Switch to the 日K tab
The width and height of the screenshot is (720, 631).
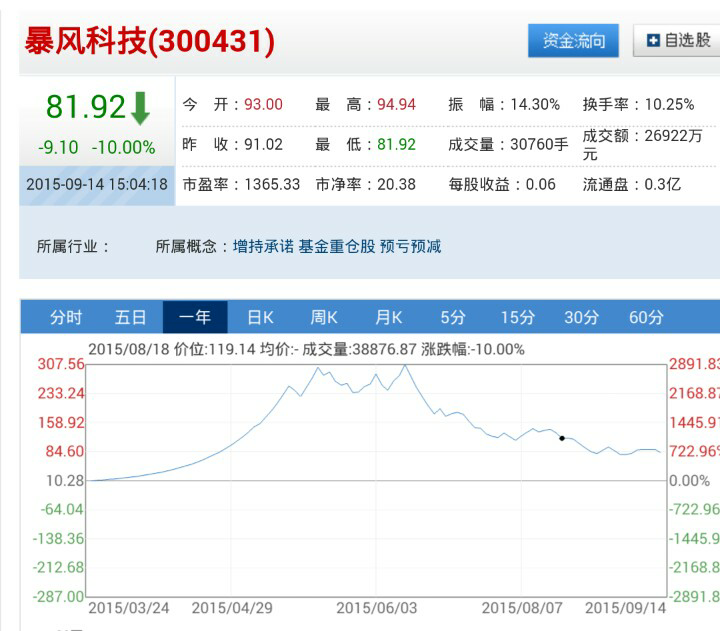pos(260,317)
